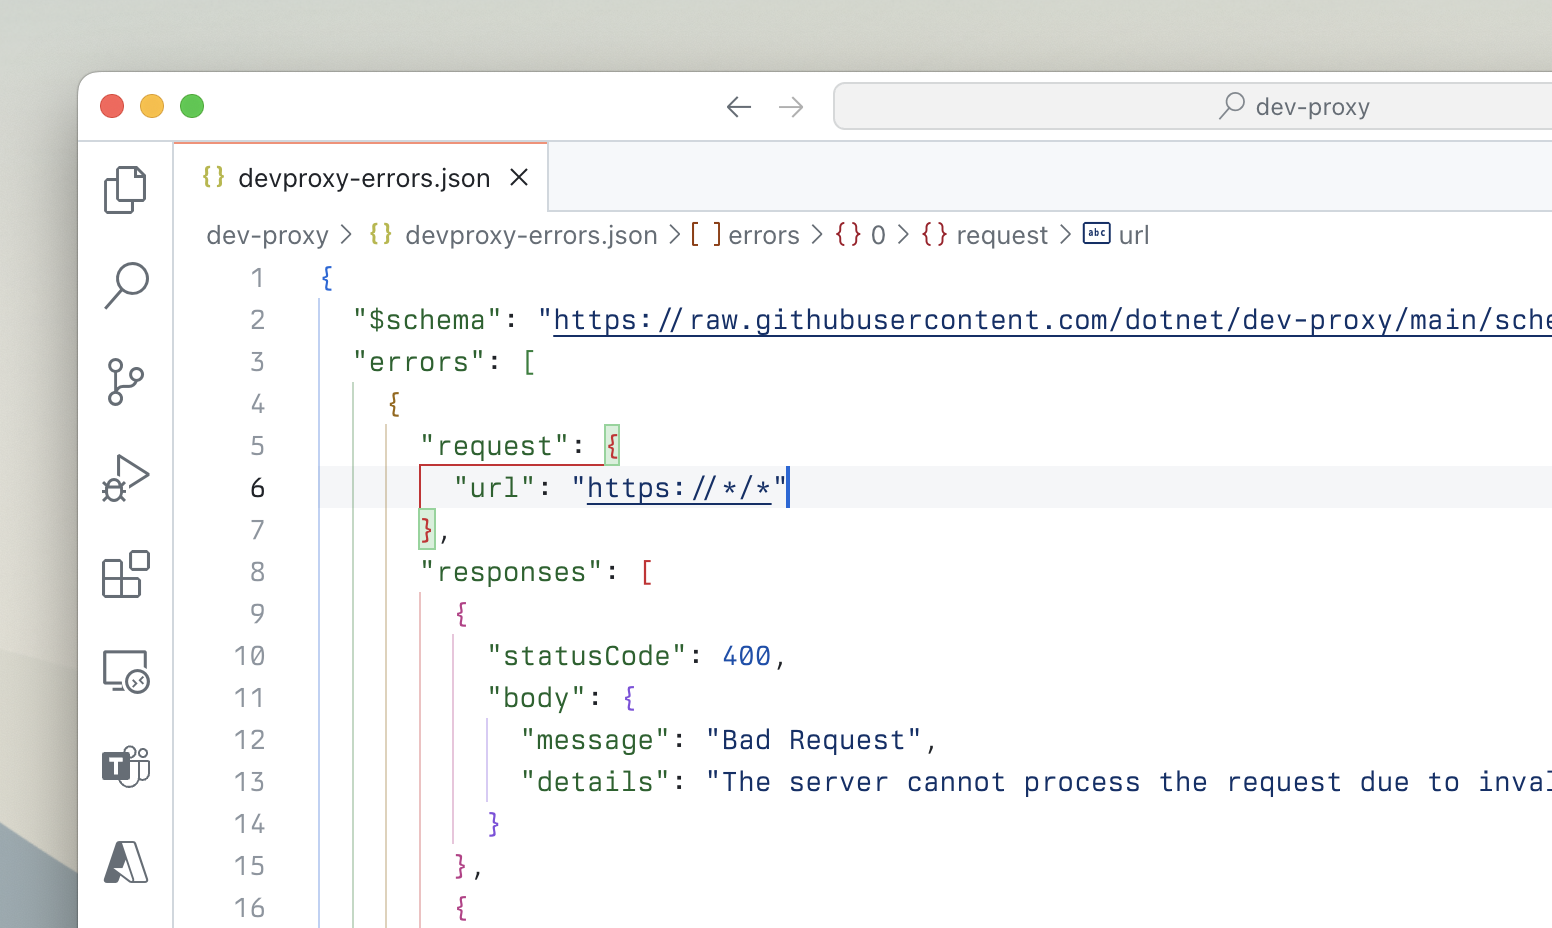Open the Explorer view
This screenshot has height=928, width=1552.
[124, 190]
